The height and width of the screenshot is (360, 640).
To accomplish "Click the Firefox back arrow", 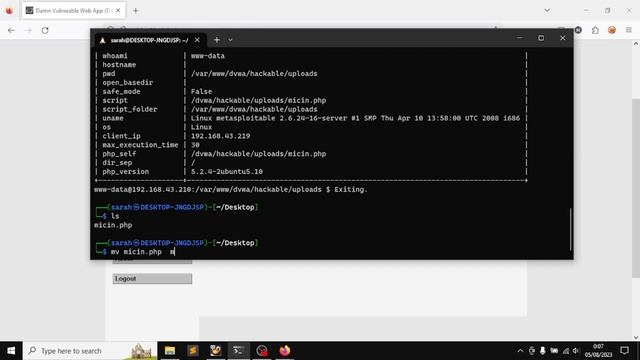I will [x=11, y=30].
